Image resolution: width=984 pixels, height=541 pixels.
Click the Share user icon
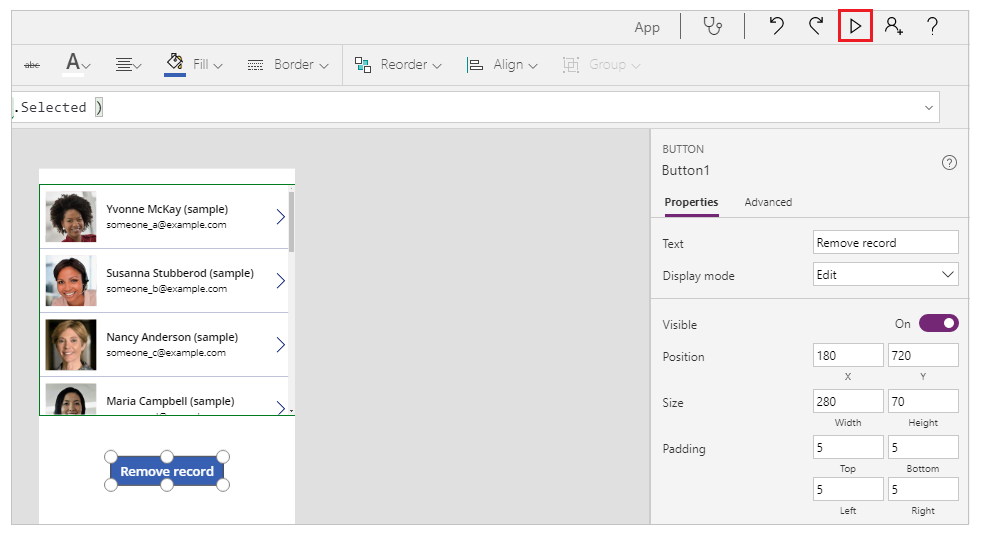click(893, 27)
